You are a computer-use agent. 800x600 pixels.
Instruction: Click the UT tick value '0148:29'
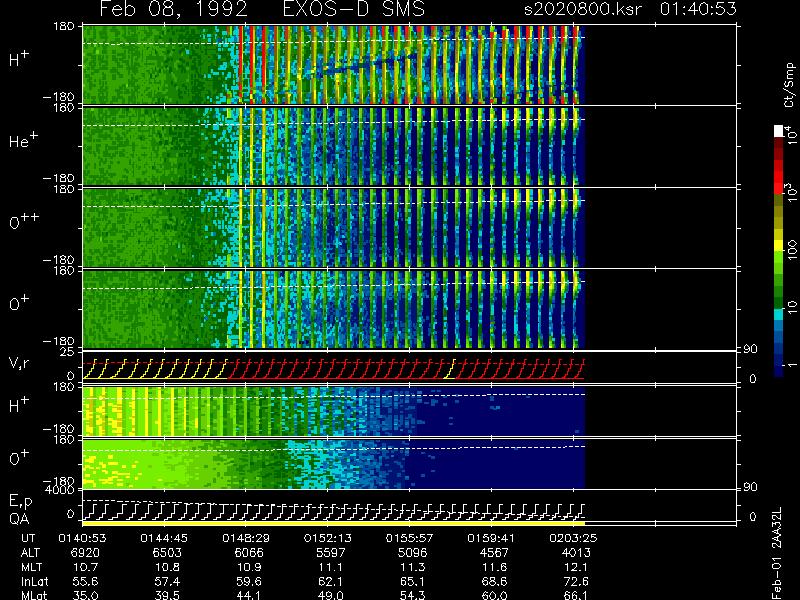[246, 538]
